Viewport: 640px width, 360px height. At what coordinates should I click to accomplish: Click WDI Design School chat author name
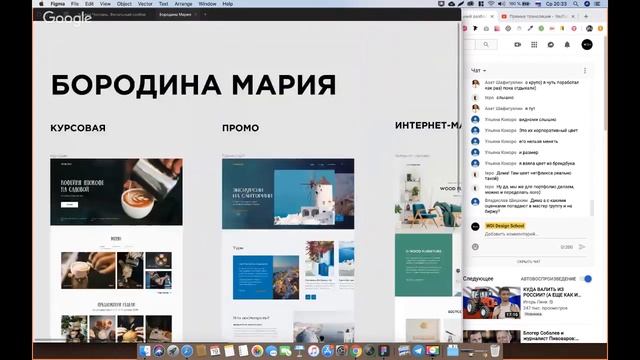[505, 226]
